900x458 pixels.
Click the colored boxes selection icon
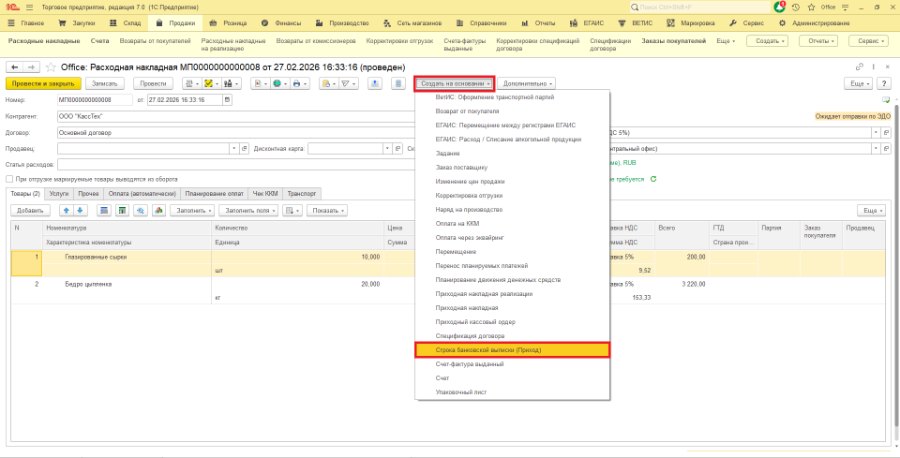coord(158,211)
